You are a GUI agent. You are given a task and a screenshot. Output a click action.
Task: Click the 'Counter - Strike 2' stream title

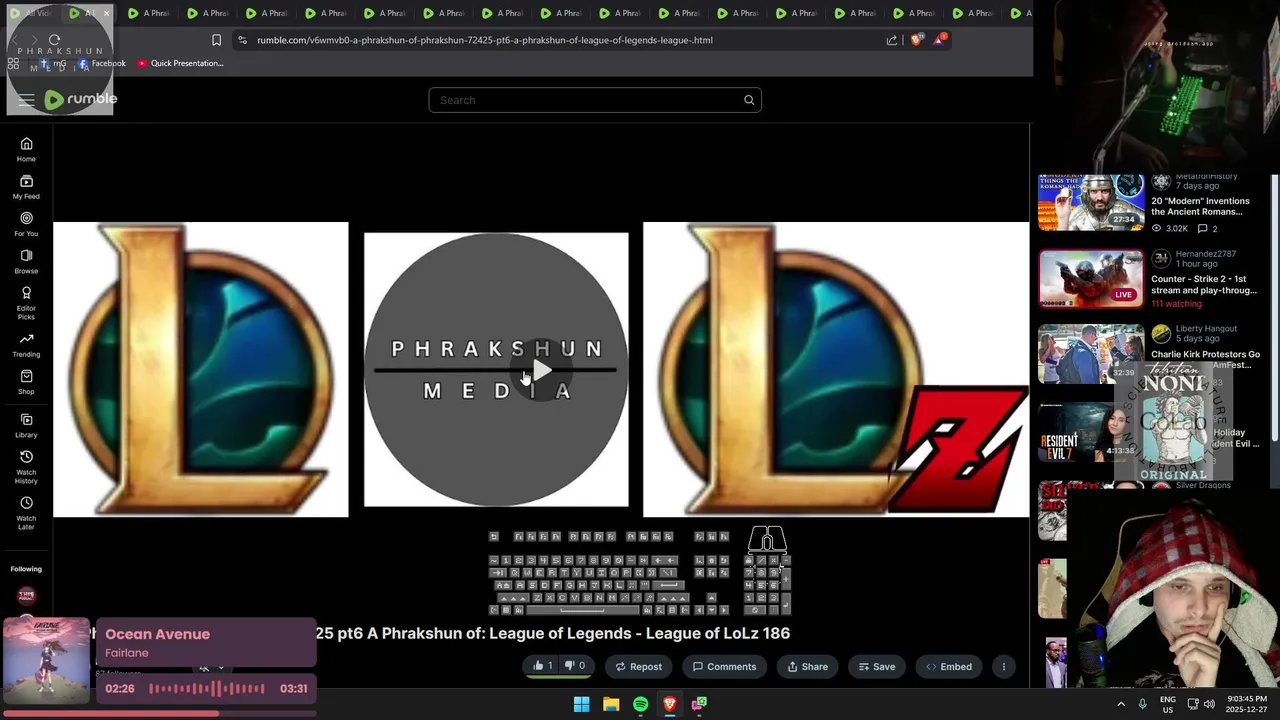coord(1204,284)
